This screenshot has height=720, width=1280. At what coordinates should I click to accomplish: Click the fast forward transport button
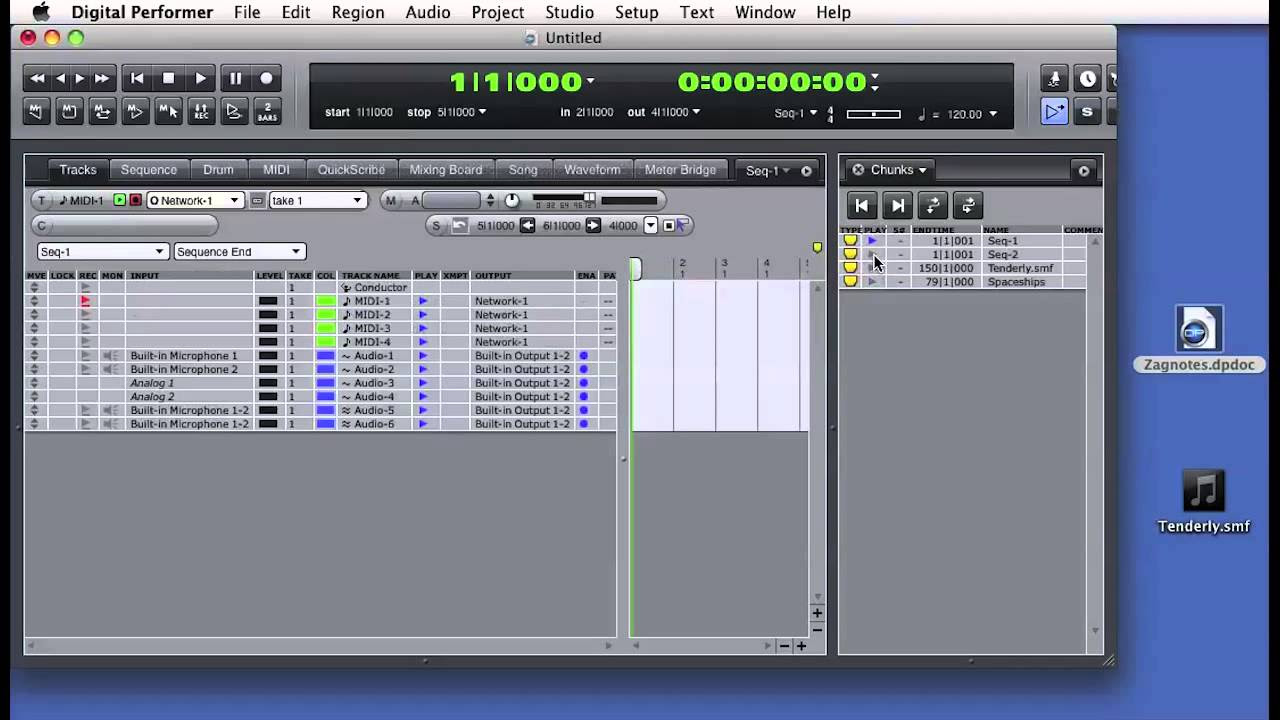click(x=102, y=78)
